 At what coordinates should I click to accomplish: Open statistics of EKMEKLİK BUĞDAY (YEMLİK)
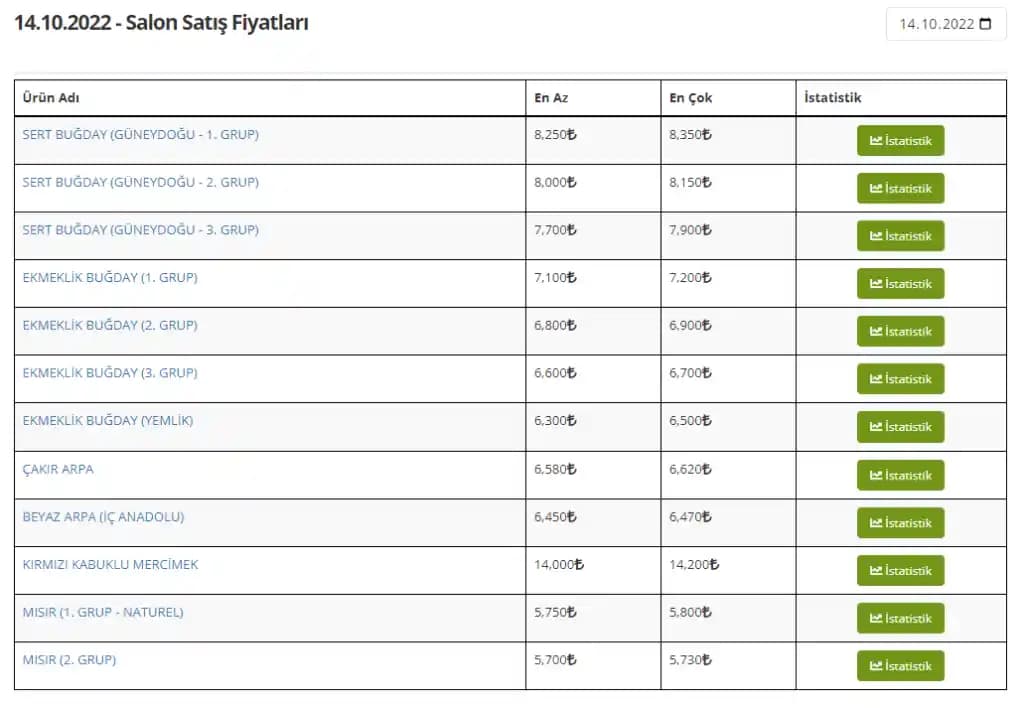pyautogui.click(x=900, y=427)
